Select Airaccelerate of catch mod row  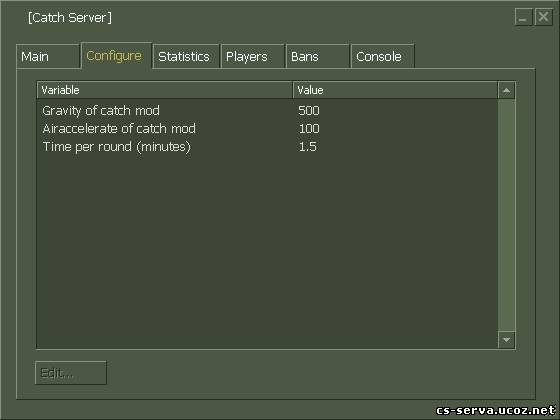[x=267, y=129]
